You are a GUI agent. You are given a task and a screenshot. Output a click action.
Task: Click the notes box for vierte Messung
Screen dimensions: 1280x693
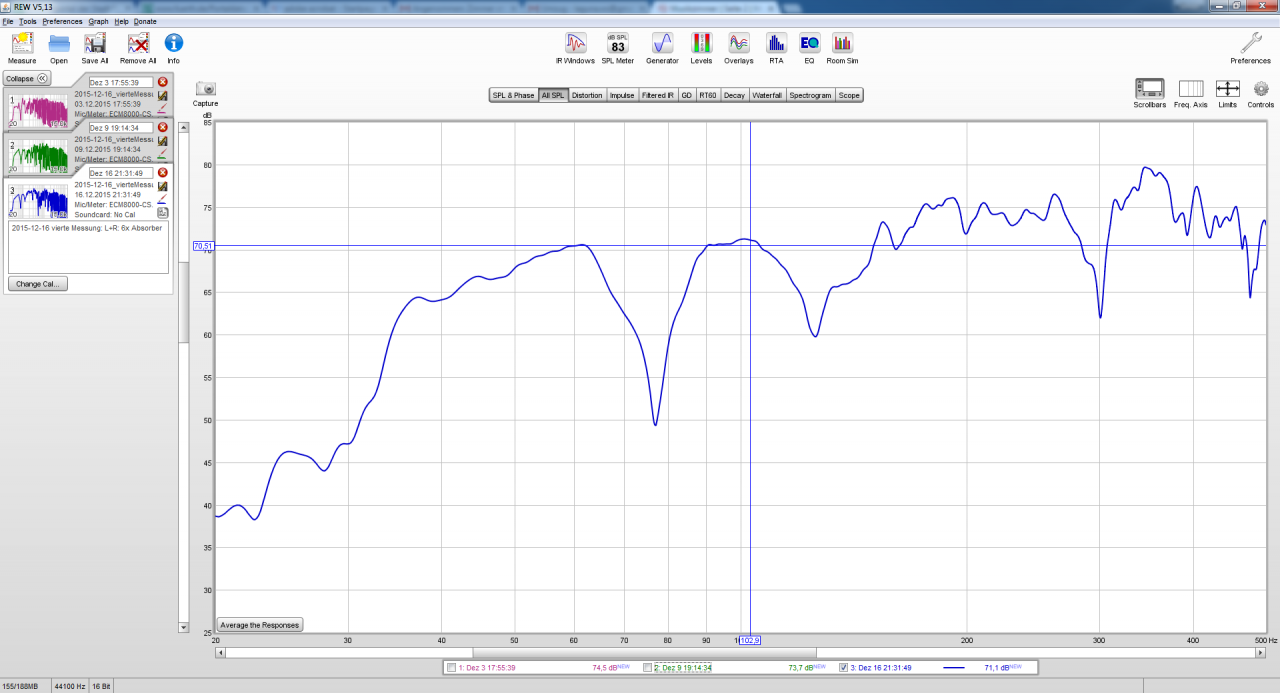(88, 247)
